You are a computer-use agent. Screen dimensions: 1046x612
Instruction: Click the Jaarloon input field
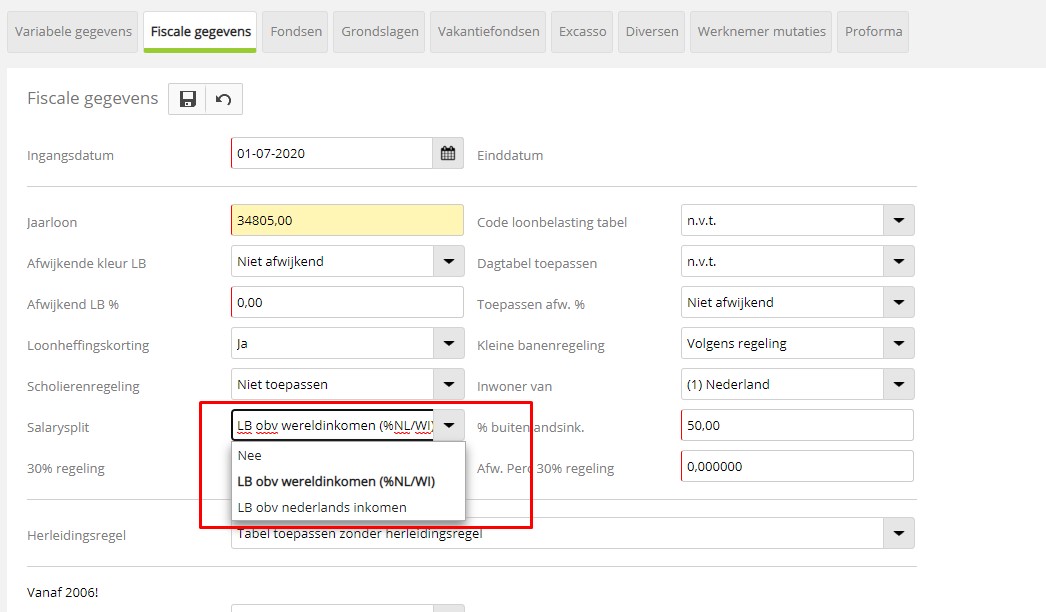(346, 221)
